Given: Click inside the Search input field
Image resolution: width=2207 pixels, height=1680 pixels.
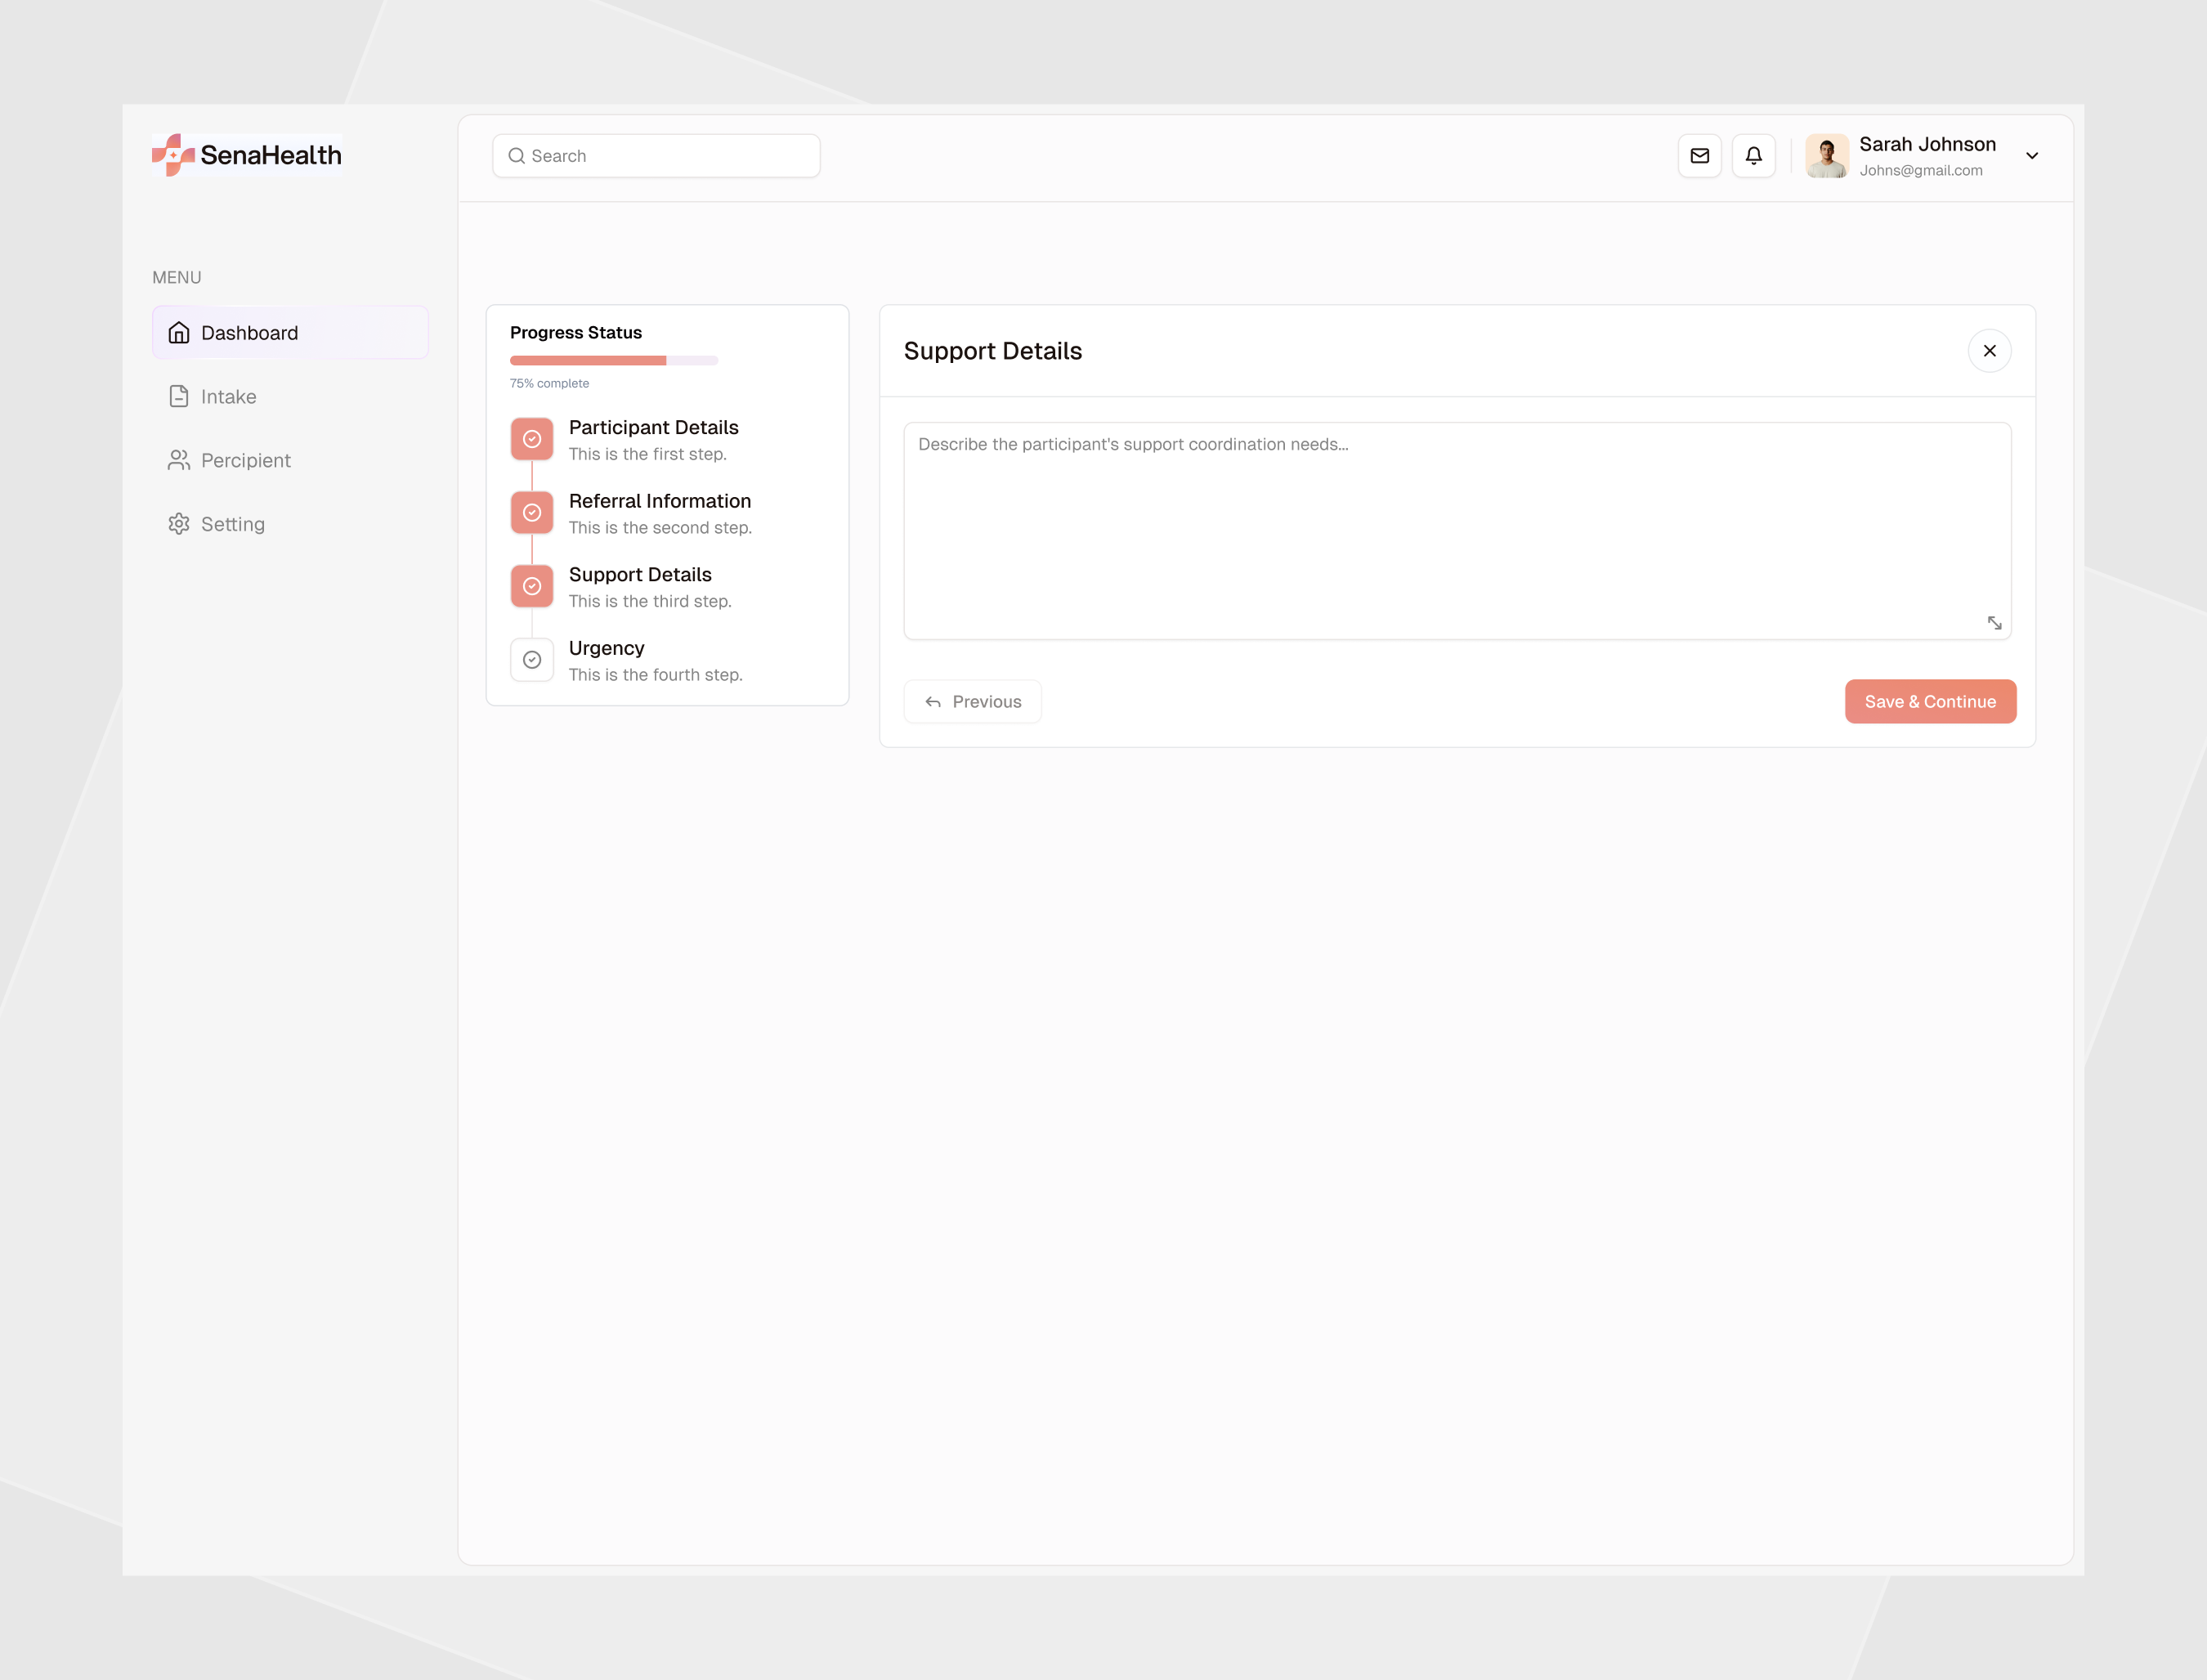Looking at the screenshot, I should [x=655, y=156].
